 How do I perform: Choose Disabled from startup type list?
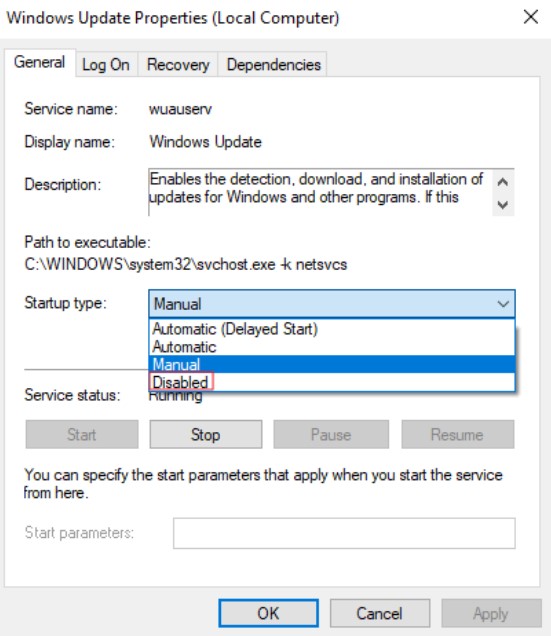[332, 382]
